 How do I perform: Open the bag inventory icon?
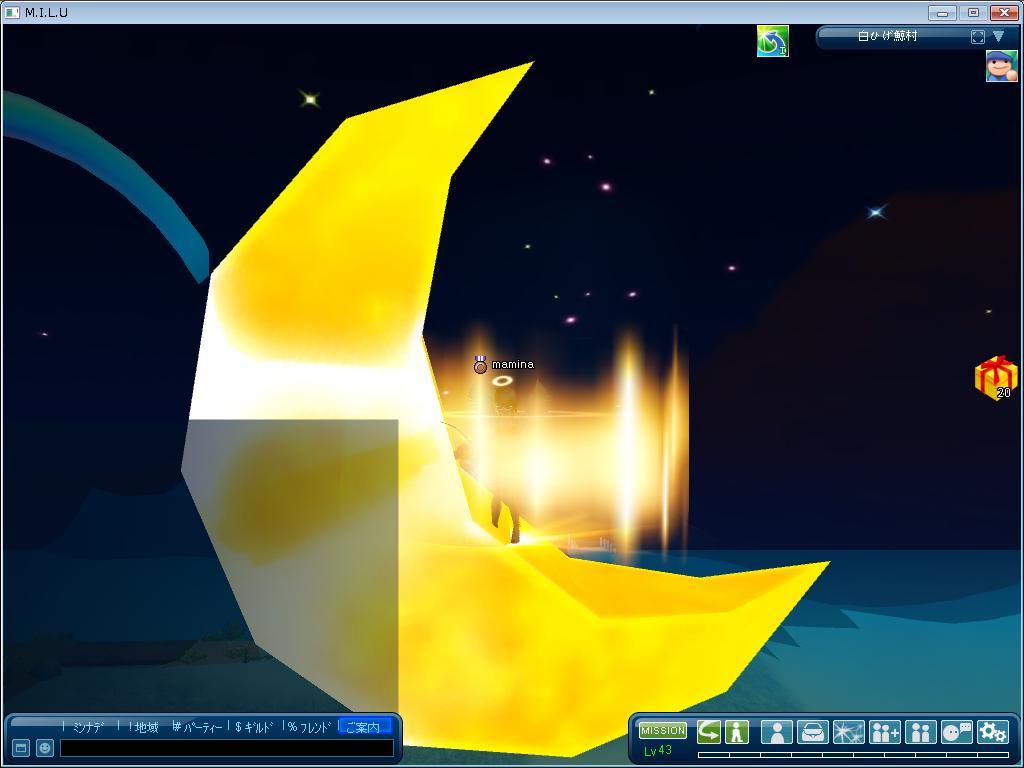812,732
